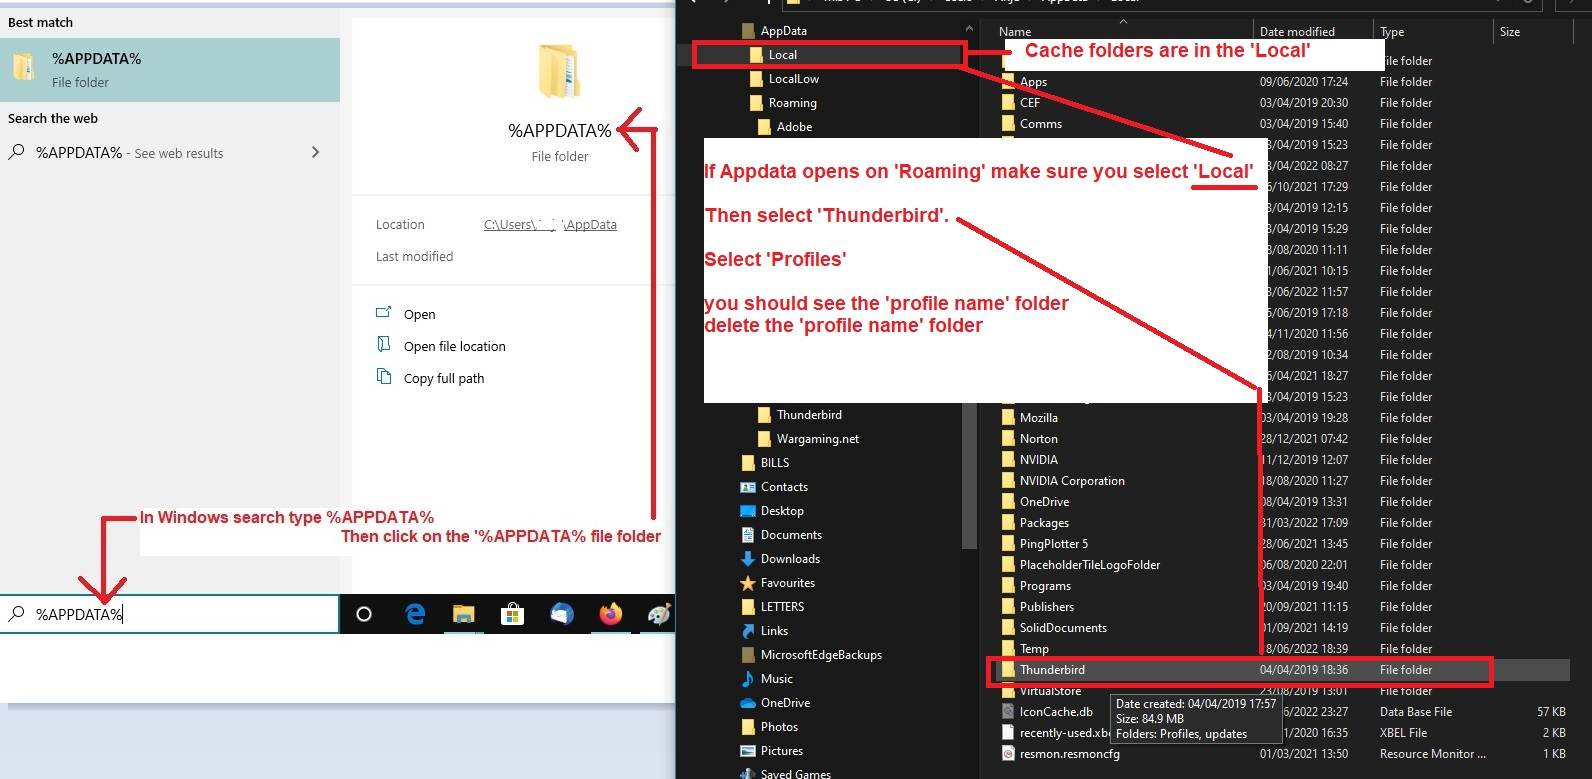Click the Favourites star icon in the tree
This screenshot has height=779, width=1592.
coord(748,583)
